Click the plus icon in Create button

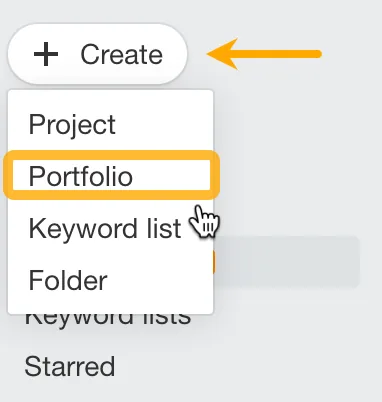point(46,54)
